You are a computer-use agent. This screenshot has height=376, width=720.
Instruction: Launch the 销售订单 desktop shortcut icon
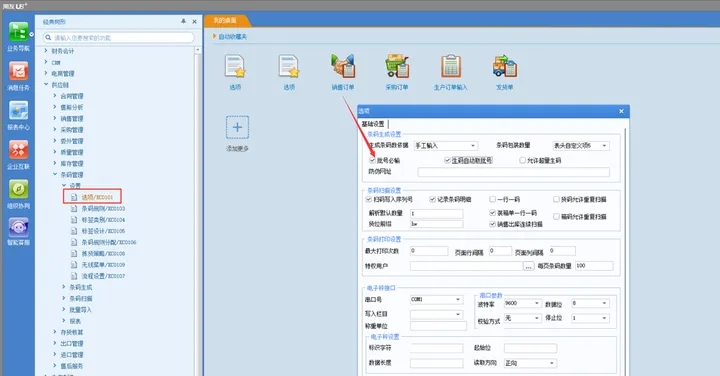point(343,67)
